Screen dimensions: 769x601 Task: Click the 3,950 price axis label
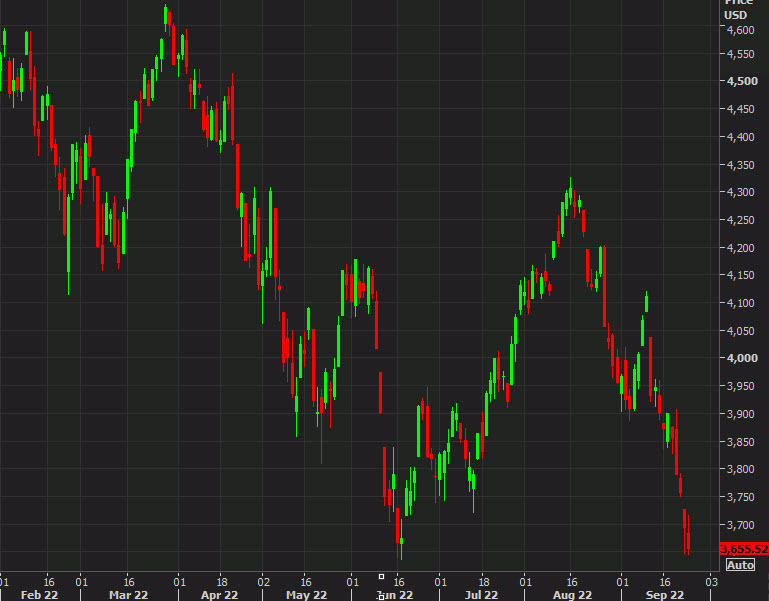pyautogui.click(x=741, y=386)
